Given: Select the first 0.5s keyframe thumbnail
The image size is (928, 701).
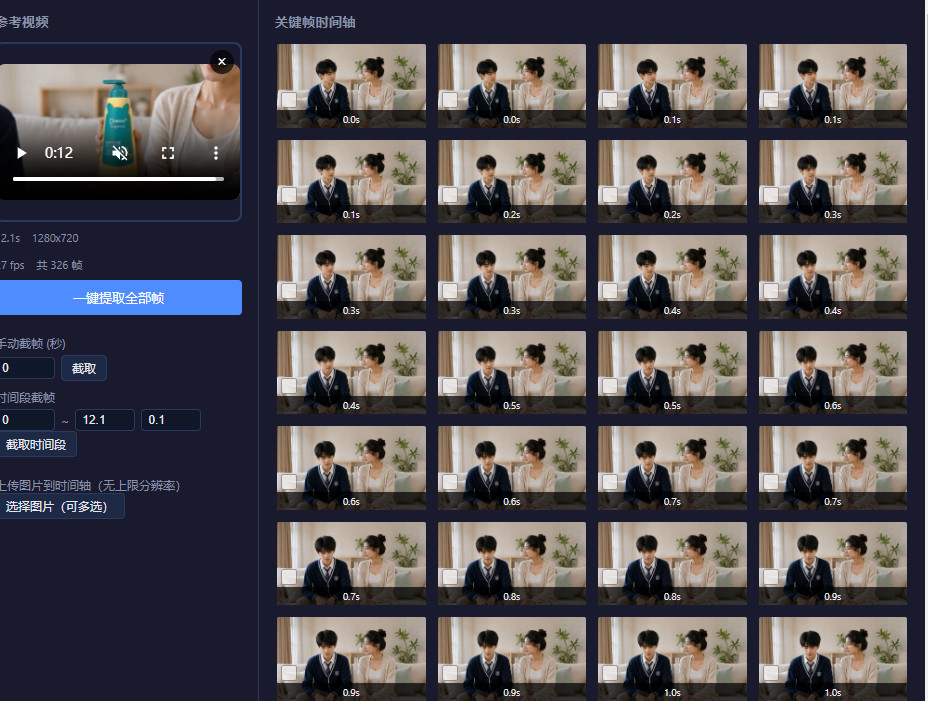Looking at the screenshot, I should [x=512, y=372].
